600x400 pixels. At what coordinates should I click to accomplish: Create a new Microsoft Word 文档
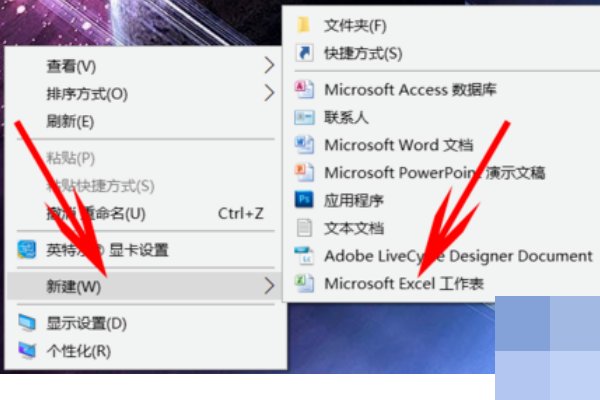pyautogui.click(x=444, y=145)
